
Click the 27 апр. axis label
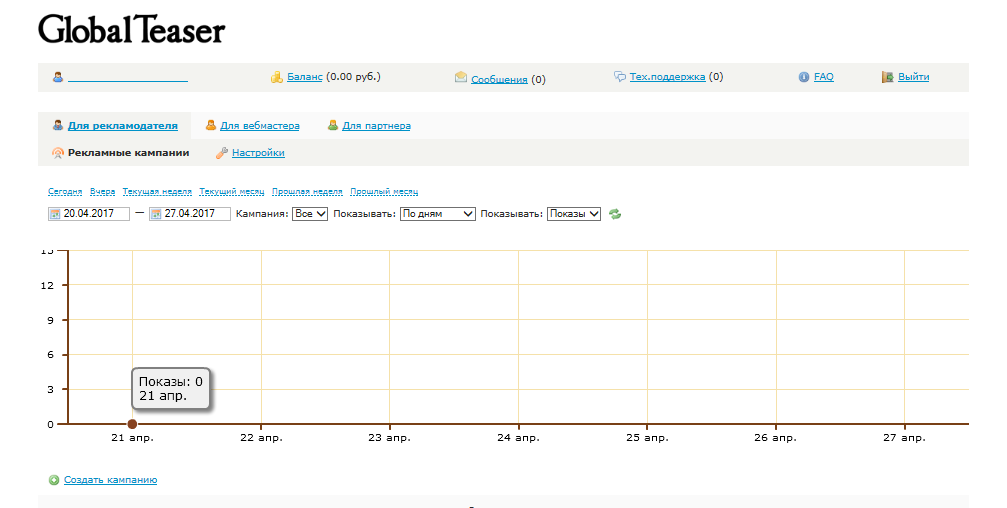904,438
